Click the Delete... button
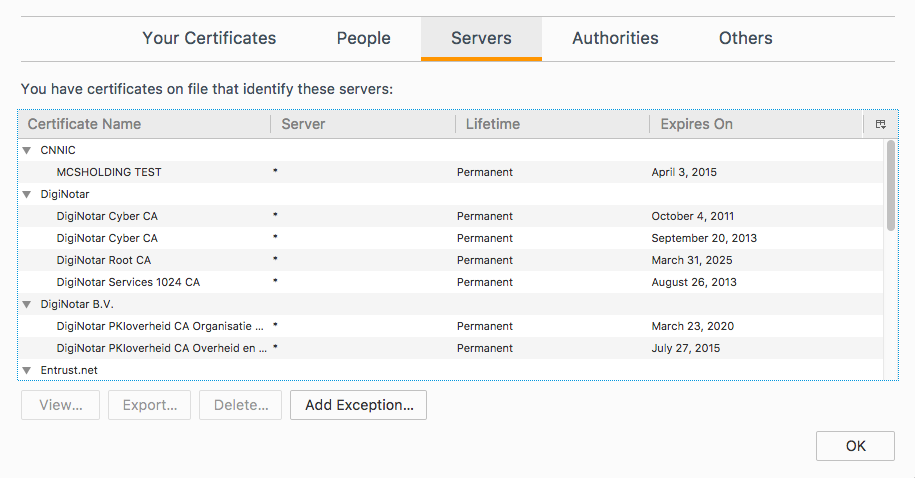This screenshot has width=915, height=478. click(x=240, y=405)
